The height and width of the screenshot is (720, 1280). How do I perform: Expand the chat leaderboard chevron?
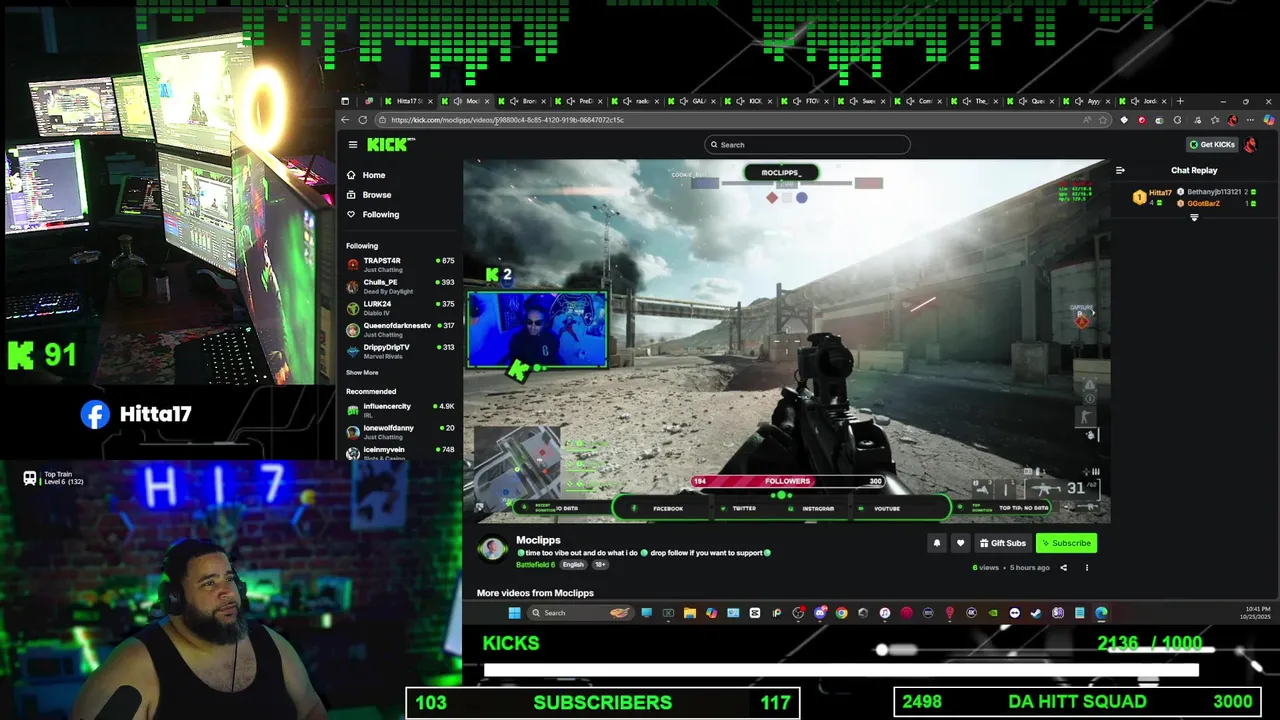(1194, 217)
